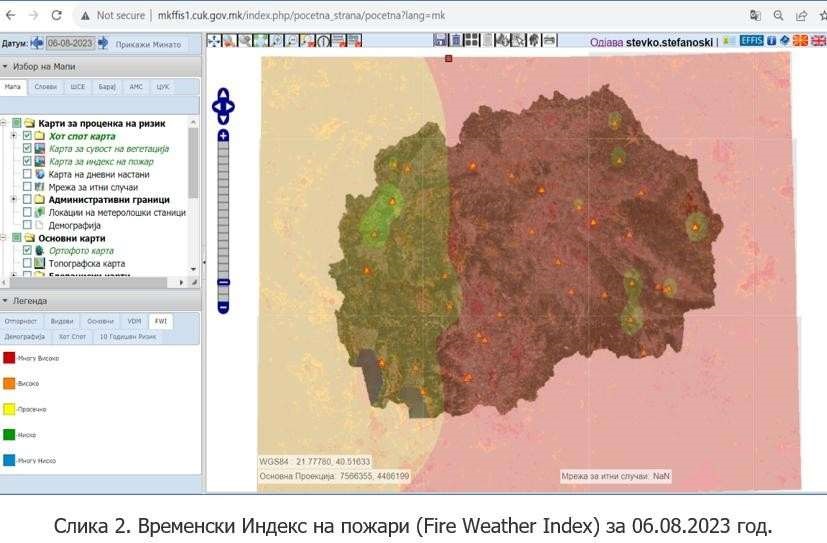Screen dimensions: 827x543
Task: Collapse the Избор на Мапи panel
Action: point(6,67)
